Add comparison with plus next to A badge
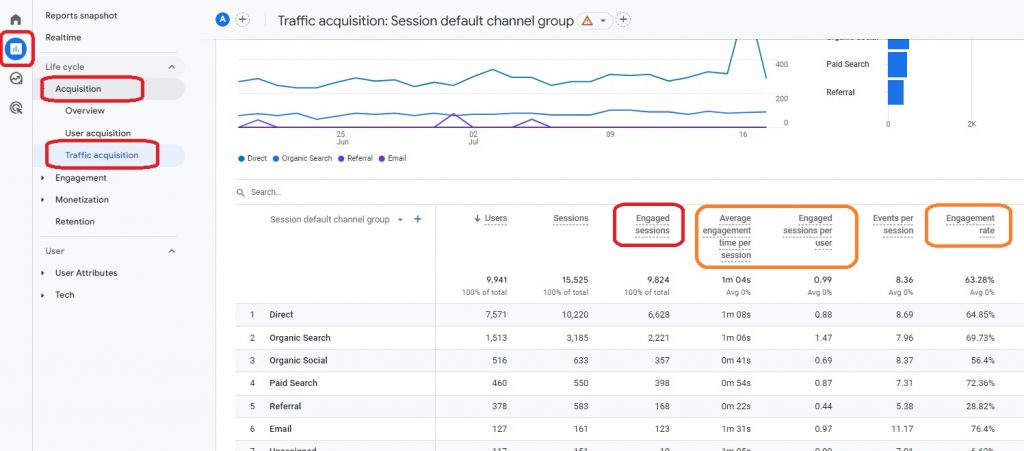 (x=242, y=20)
